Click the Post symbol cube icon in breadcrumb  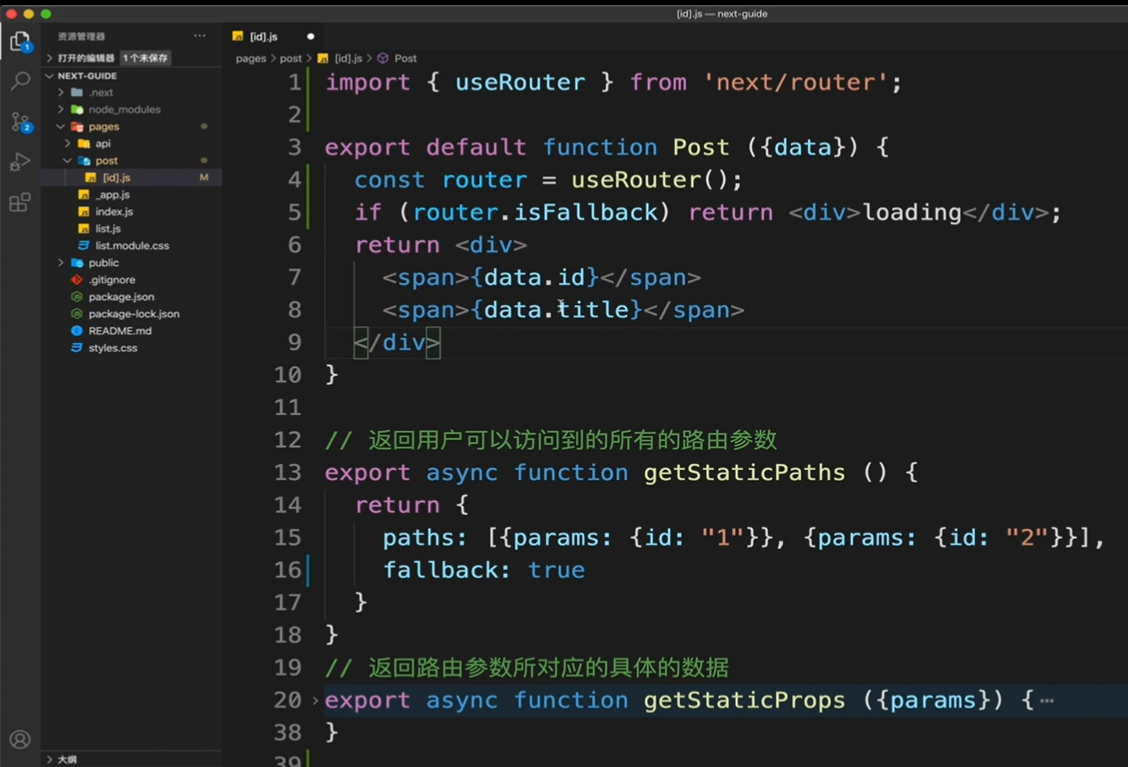click(x=383, y=58)
